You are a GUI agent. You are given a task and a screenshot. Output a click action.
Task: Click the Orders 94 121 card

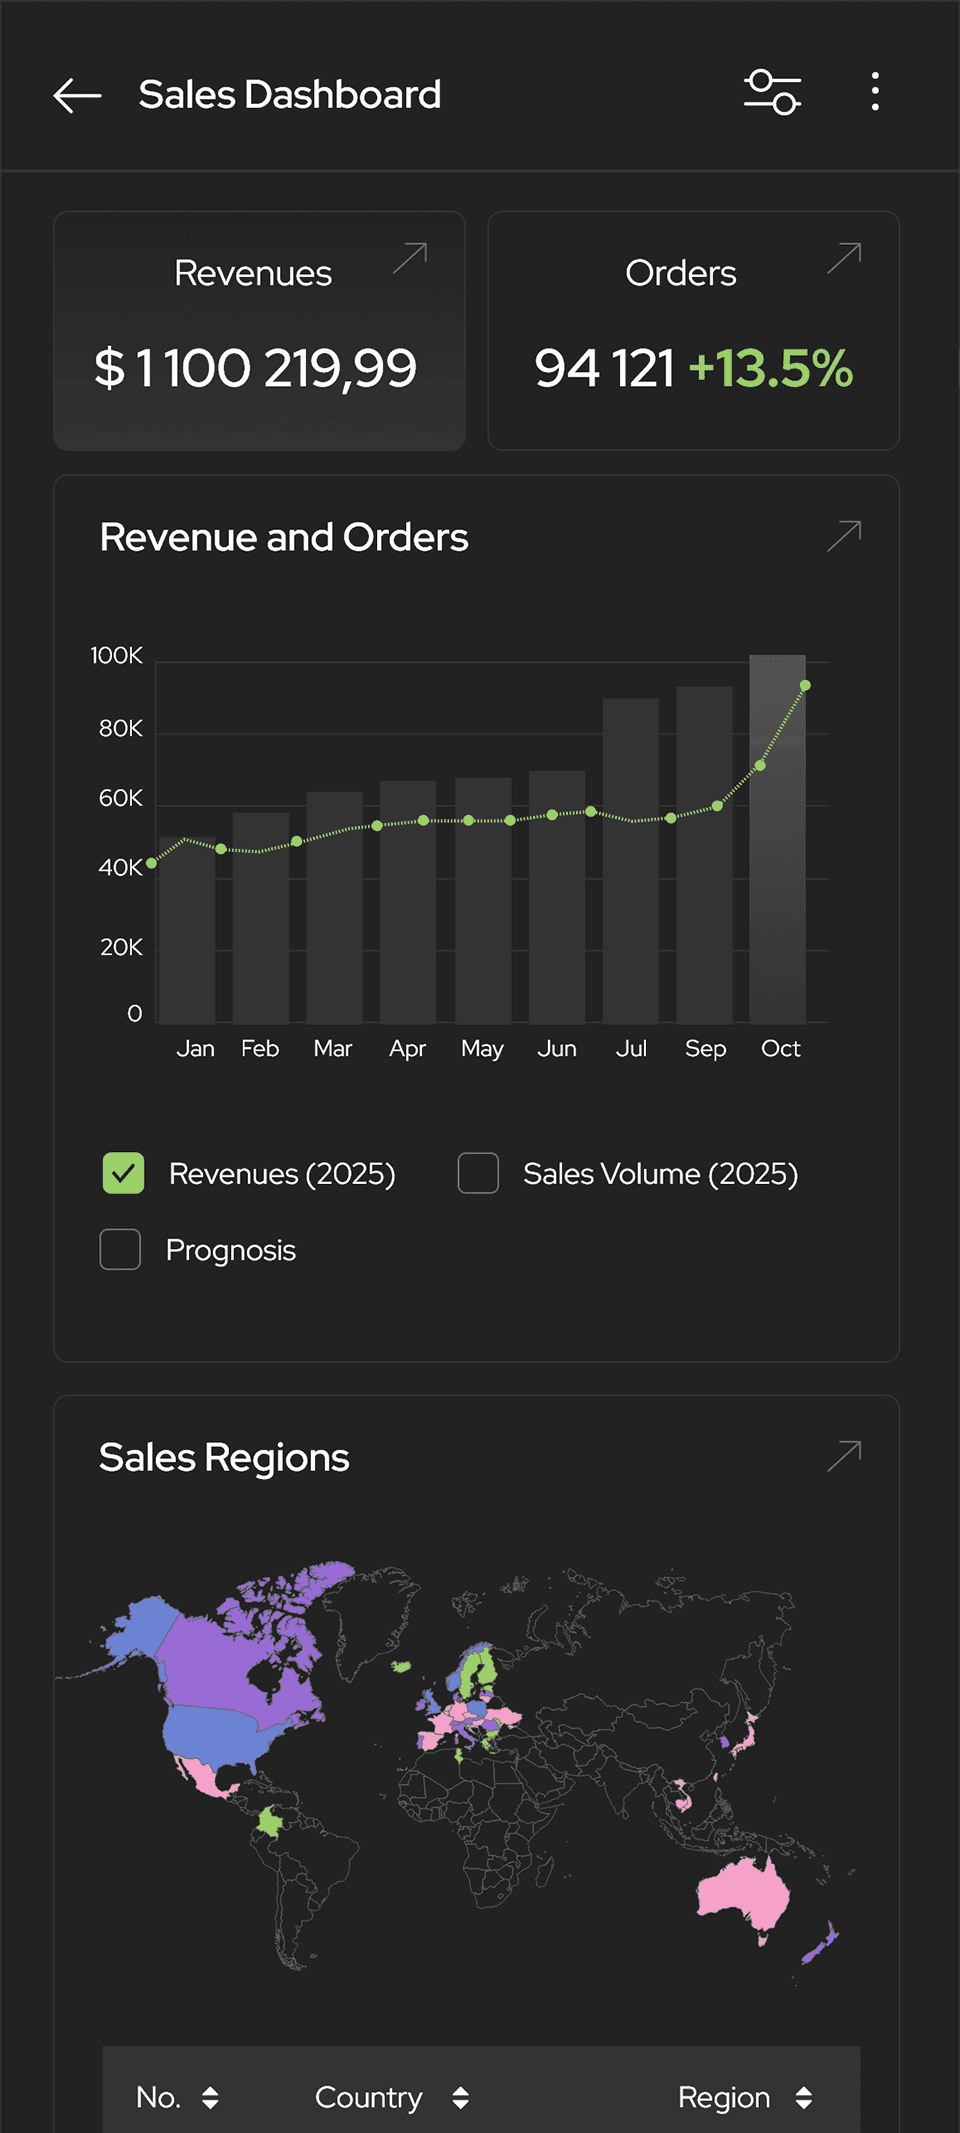(693, 331)
